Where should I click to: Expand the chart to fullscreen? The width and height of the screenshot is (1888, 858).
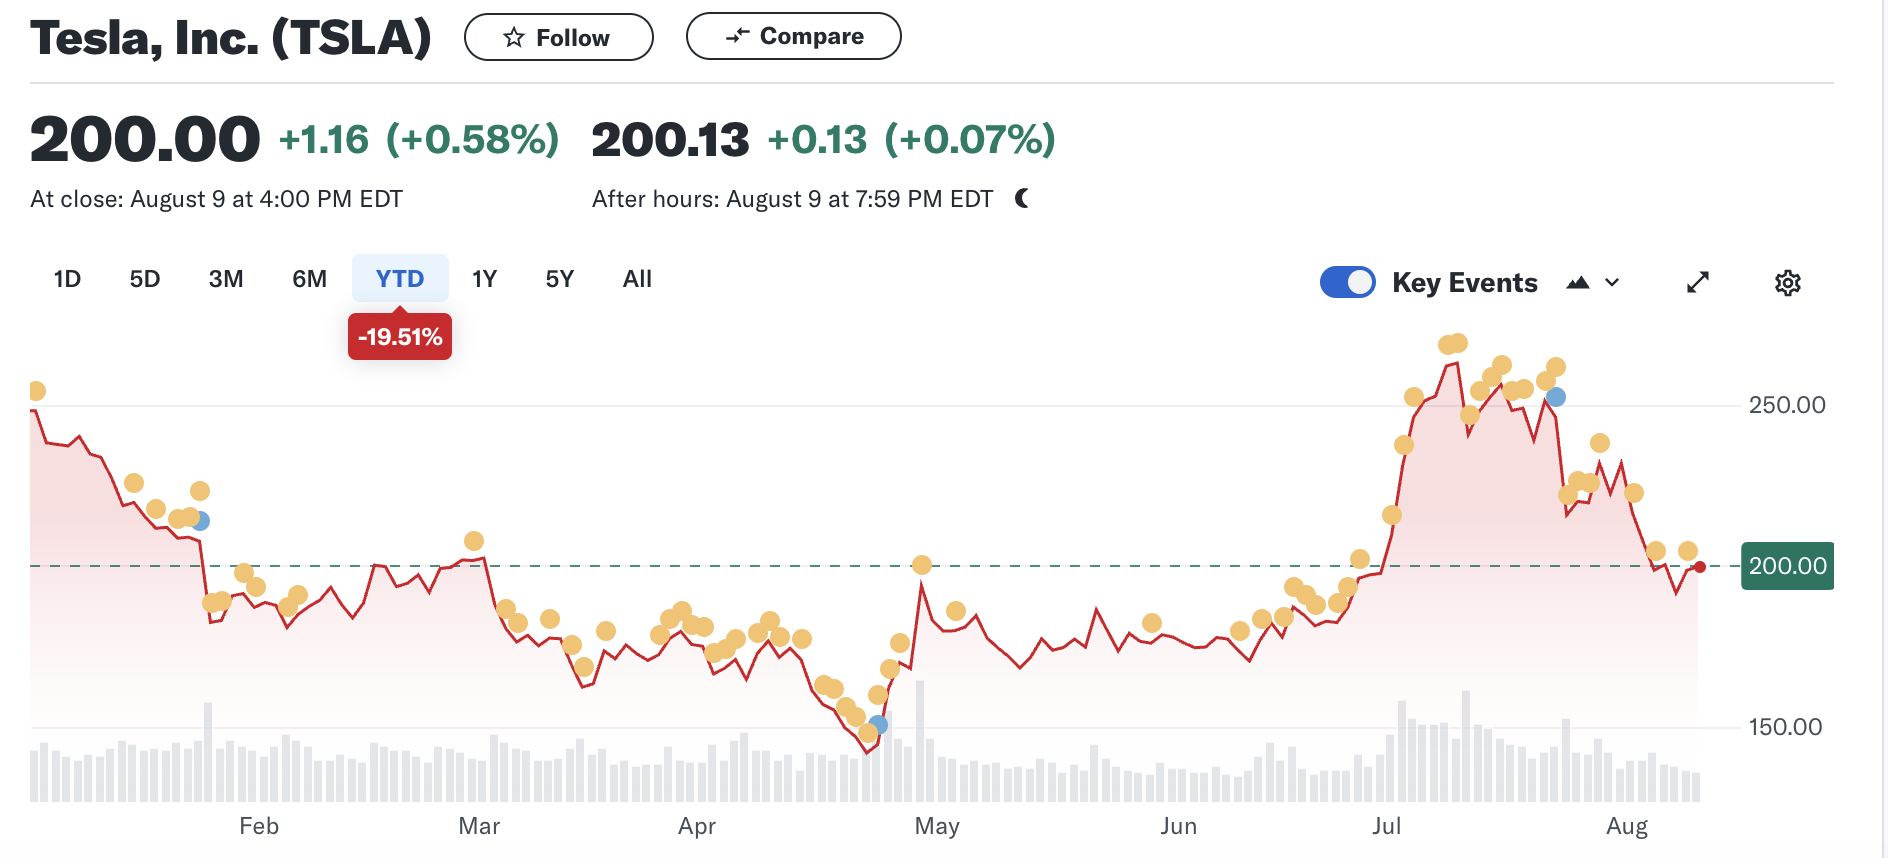pos(1697,283)
